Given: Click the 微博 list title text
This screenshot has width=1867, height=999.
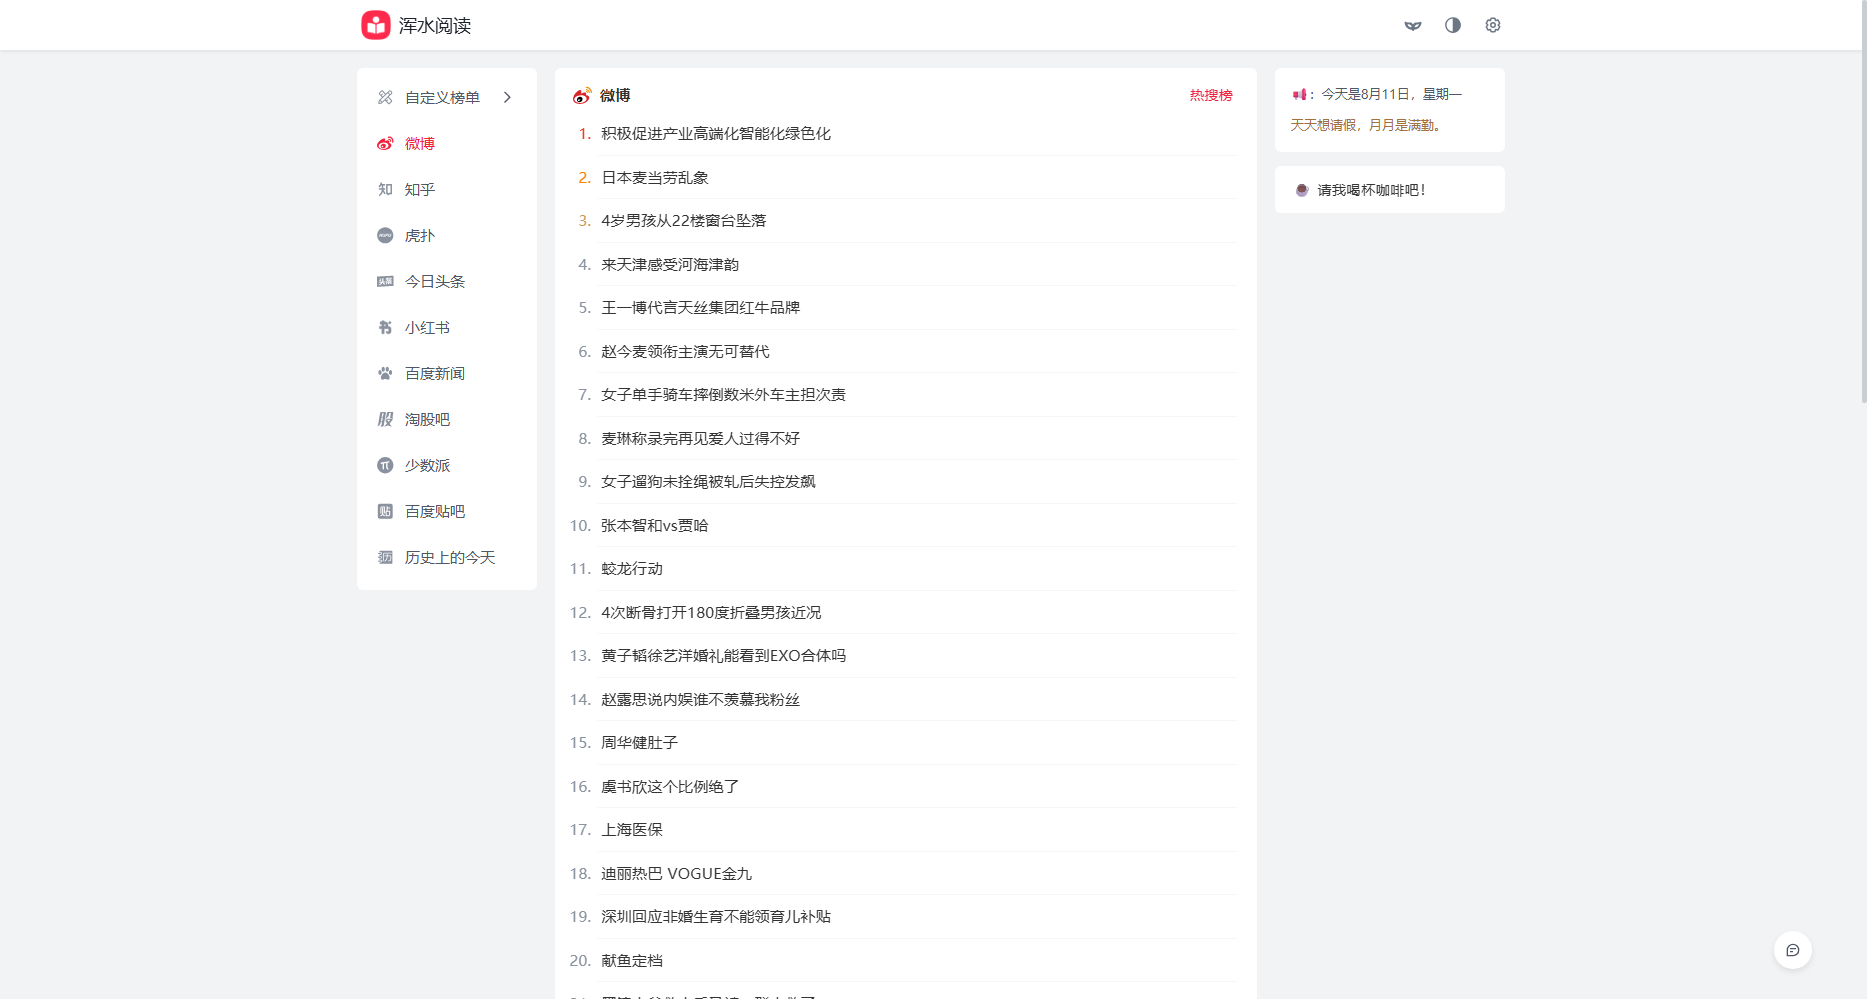Looking at the screenshot, I should tap(615, 95).
